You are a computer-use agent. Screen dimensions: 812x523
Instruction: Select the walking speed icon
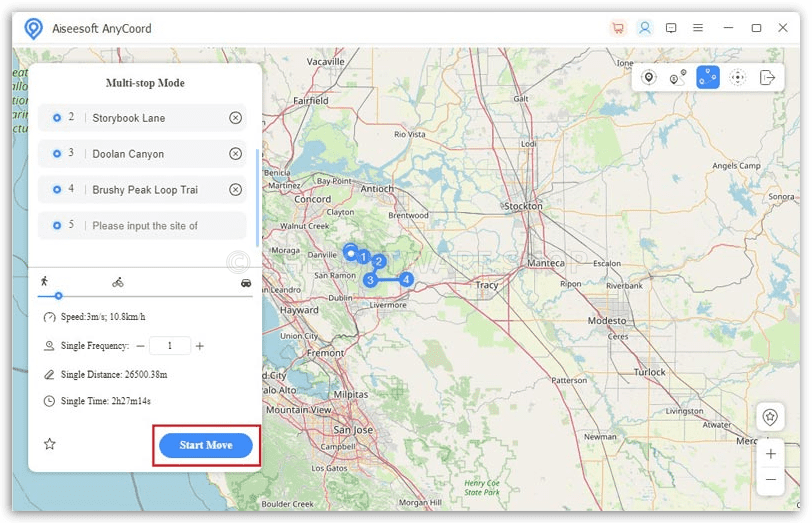[45, 281]
